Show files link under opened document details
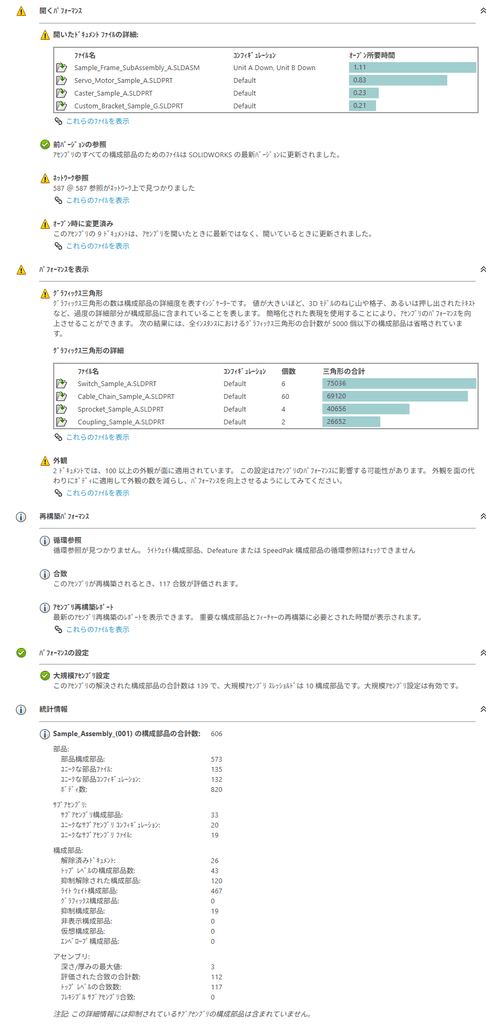 click(x=97, y=121)
